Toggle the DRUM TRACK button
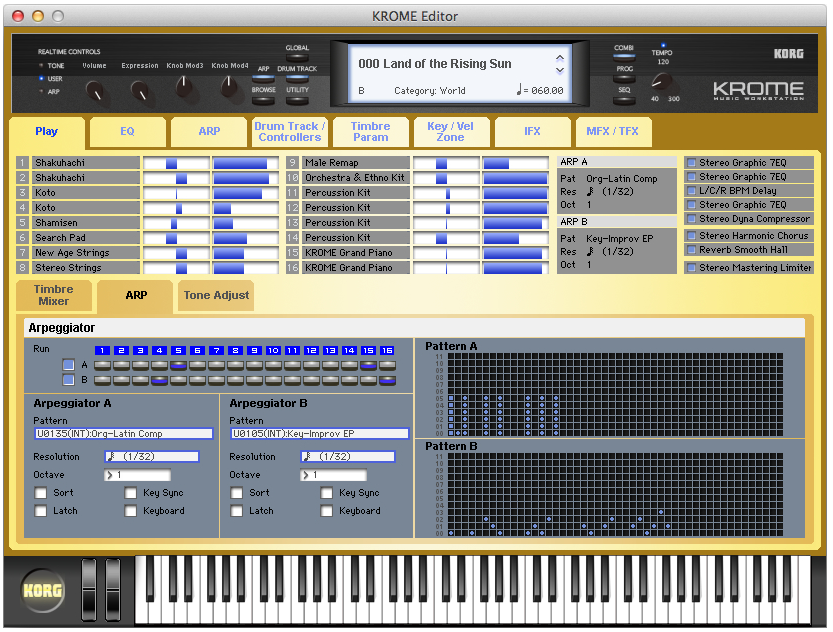This screenshot has height=632, width=833. pyautogui.click(x=297, y=79)
